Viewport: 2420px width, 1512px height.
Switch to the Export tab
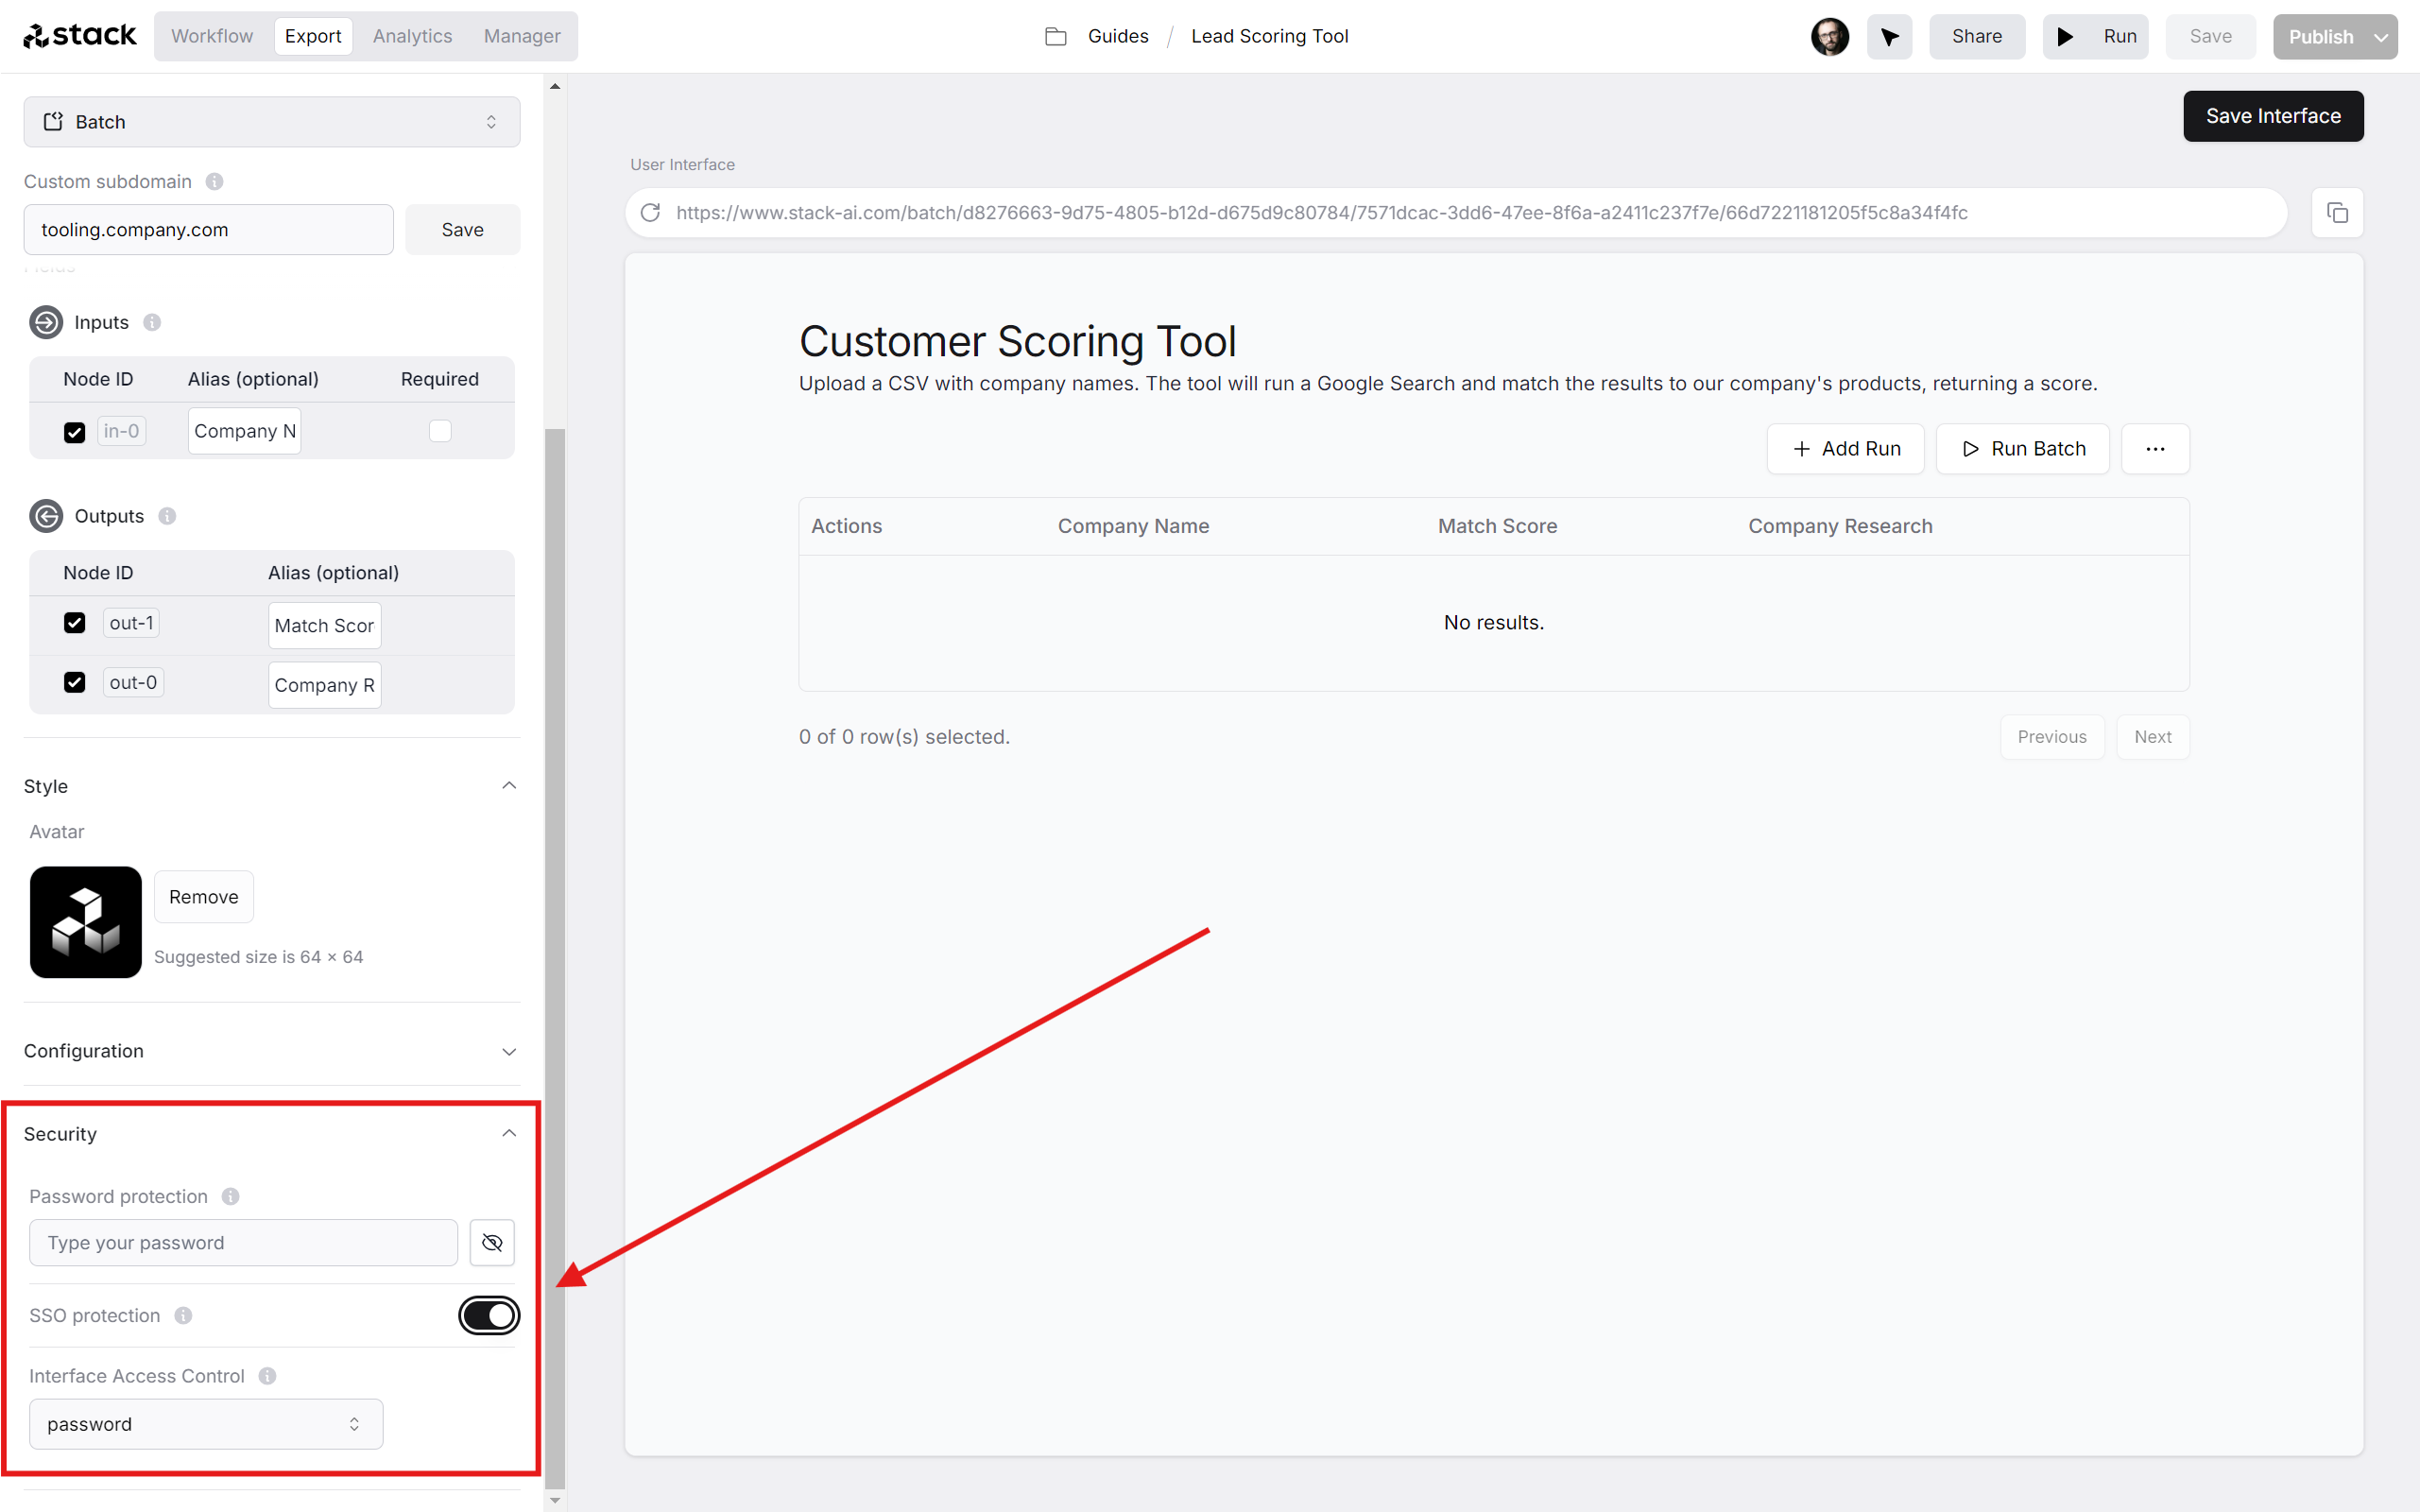tap(312, 35)
